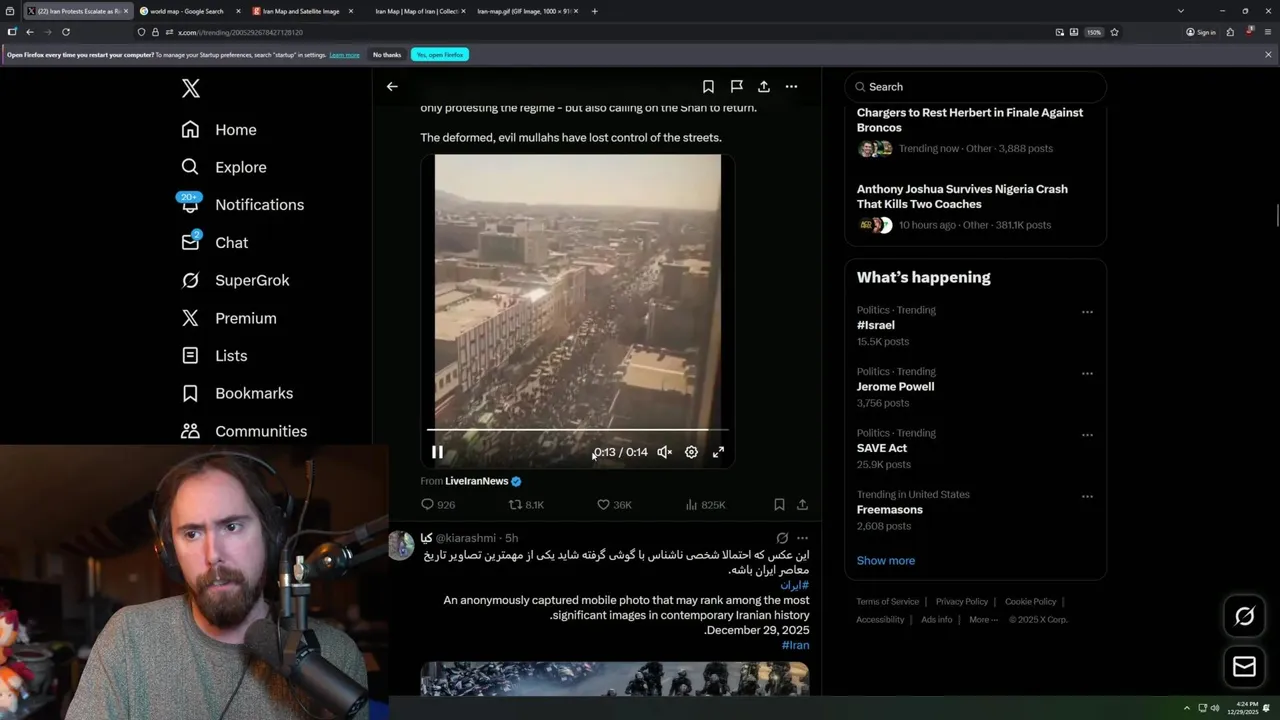Share the post below the video
The image size is (1280, 720).
802,505
